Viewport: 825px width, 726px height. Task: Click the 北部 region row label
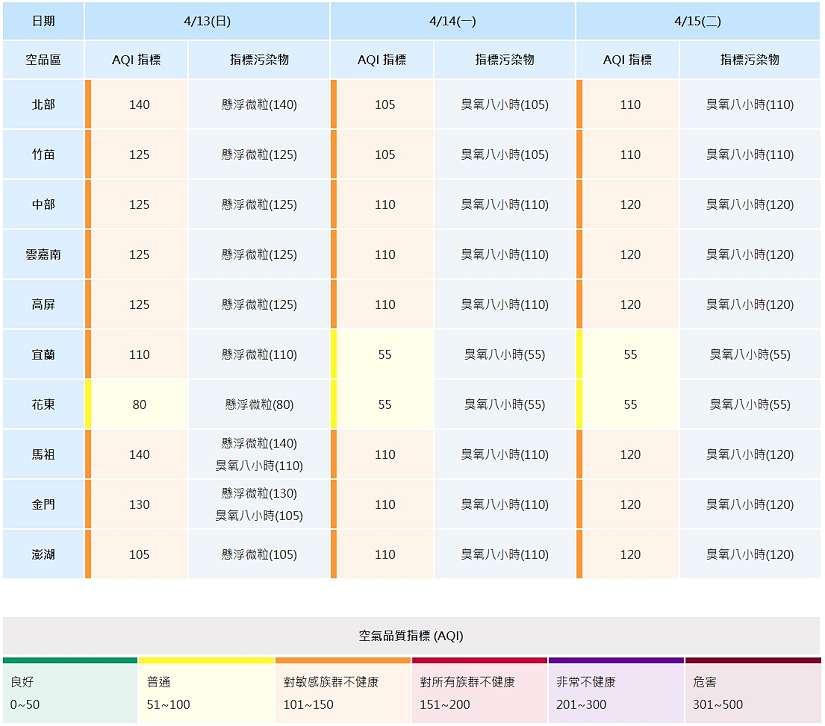click(43, 105)
